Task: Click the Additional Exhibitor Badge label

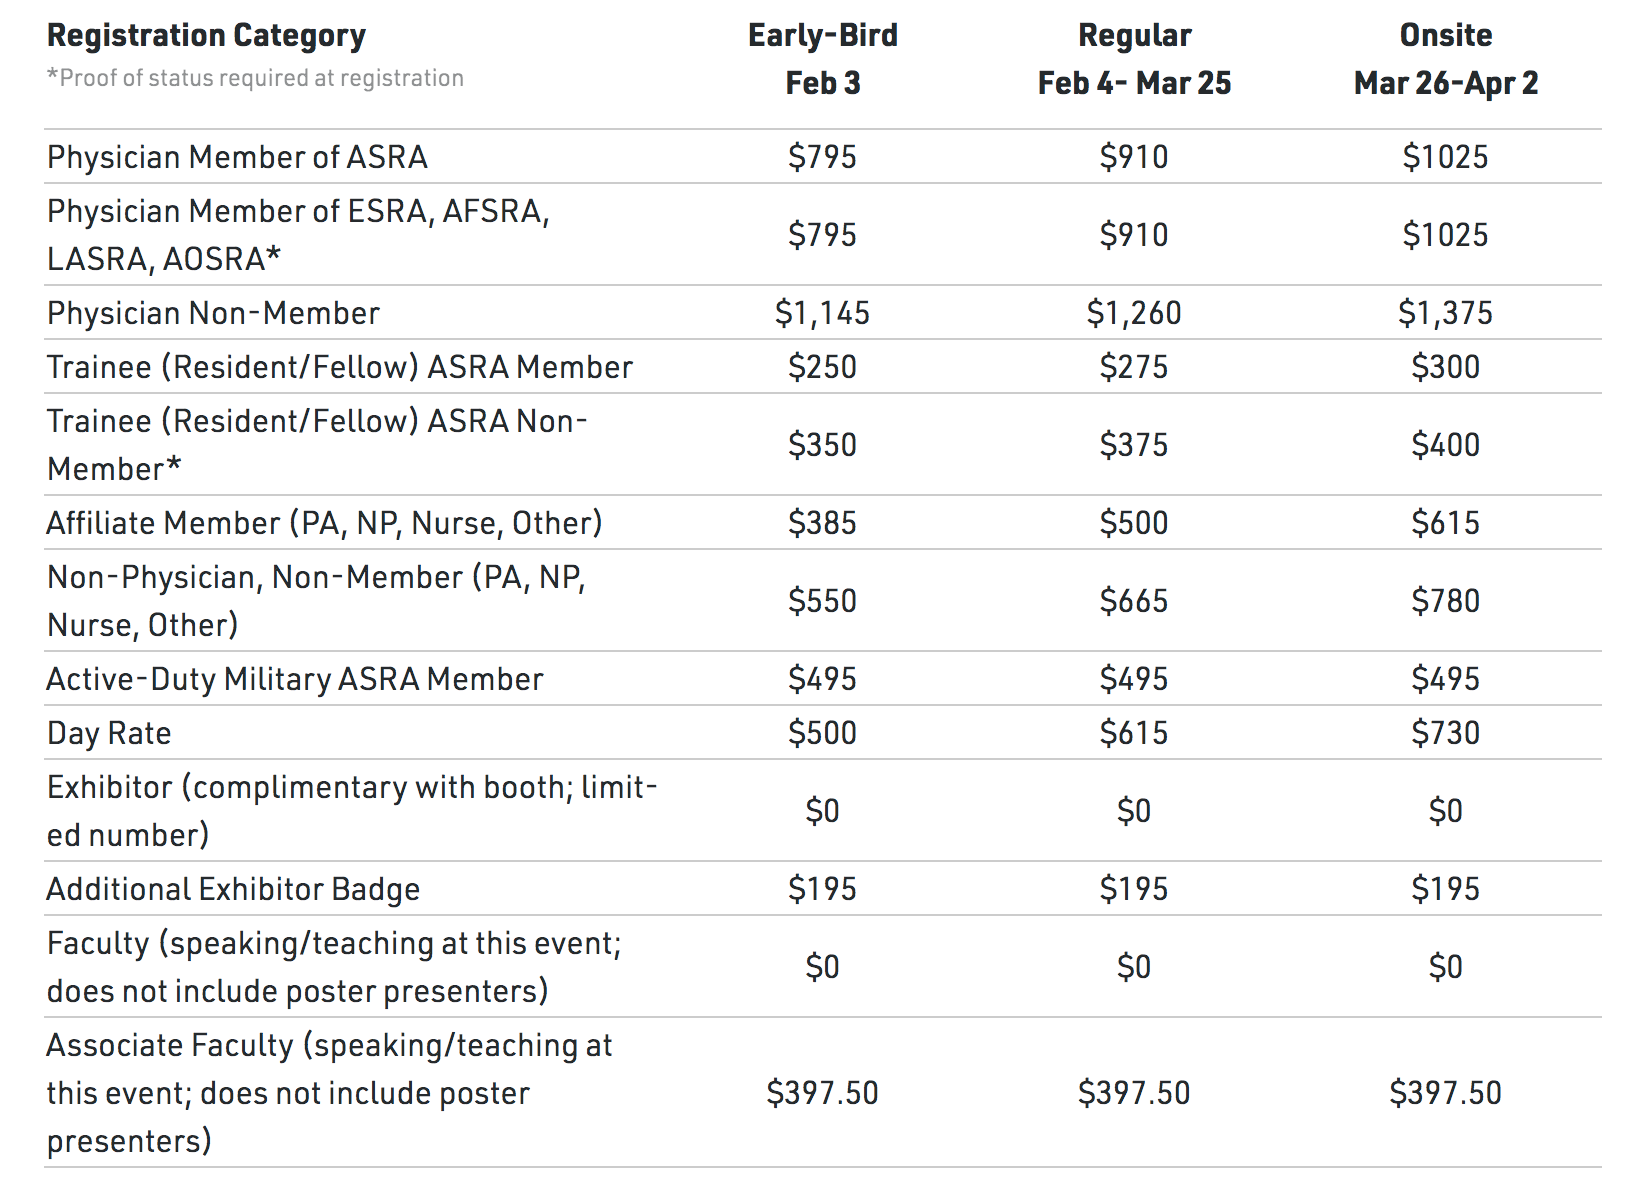Action: click(x=233, y=889)
